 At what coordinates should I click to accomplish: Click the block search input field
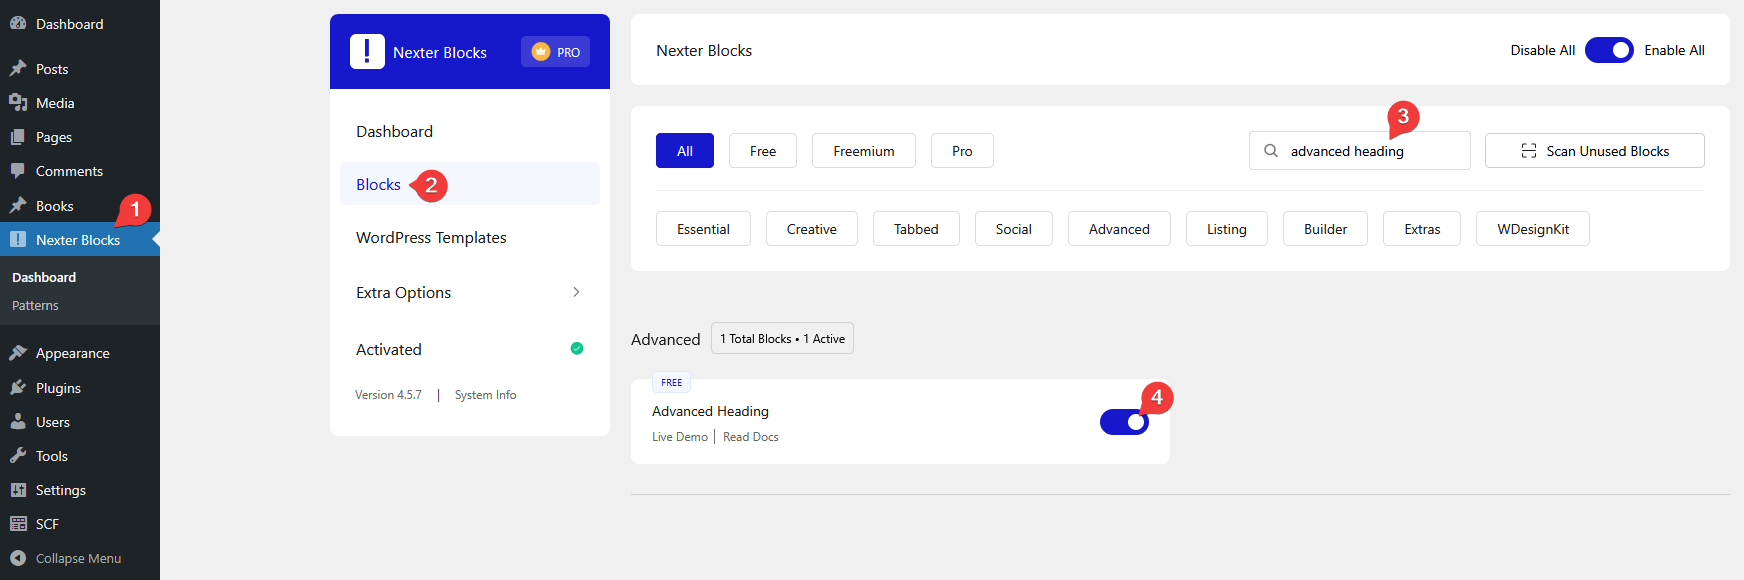point(1360,151)
